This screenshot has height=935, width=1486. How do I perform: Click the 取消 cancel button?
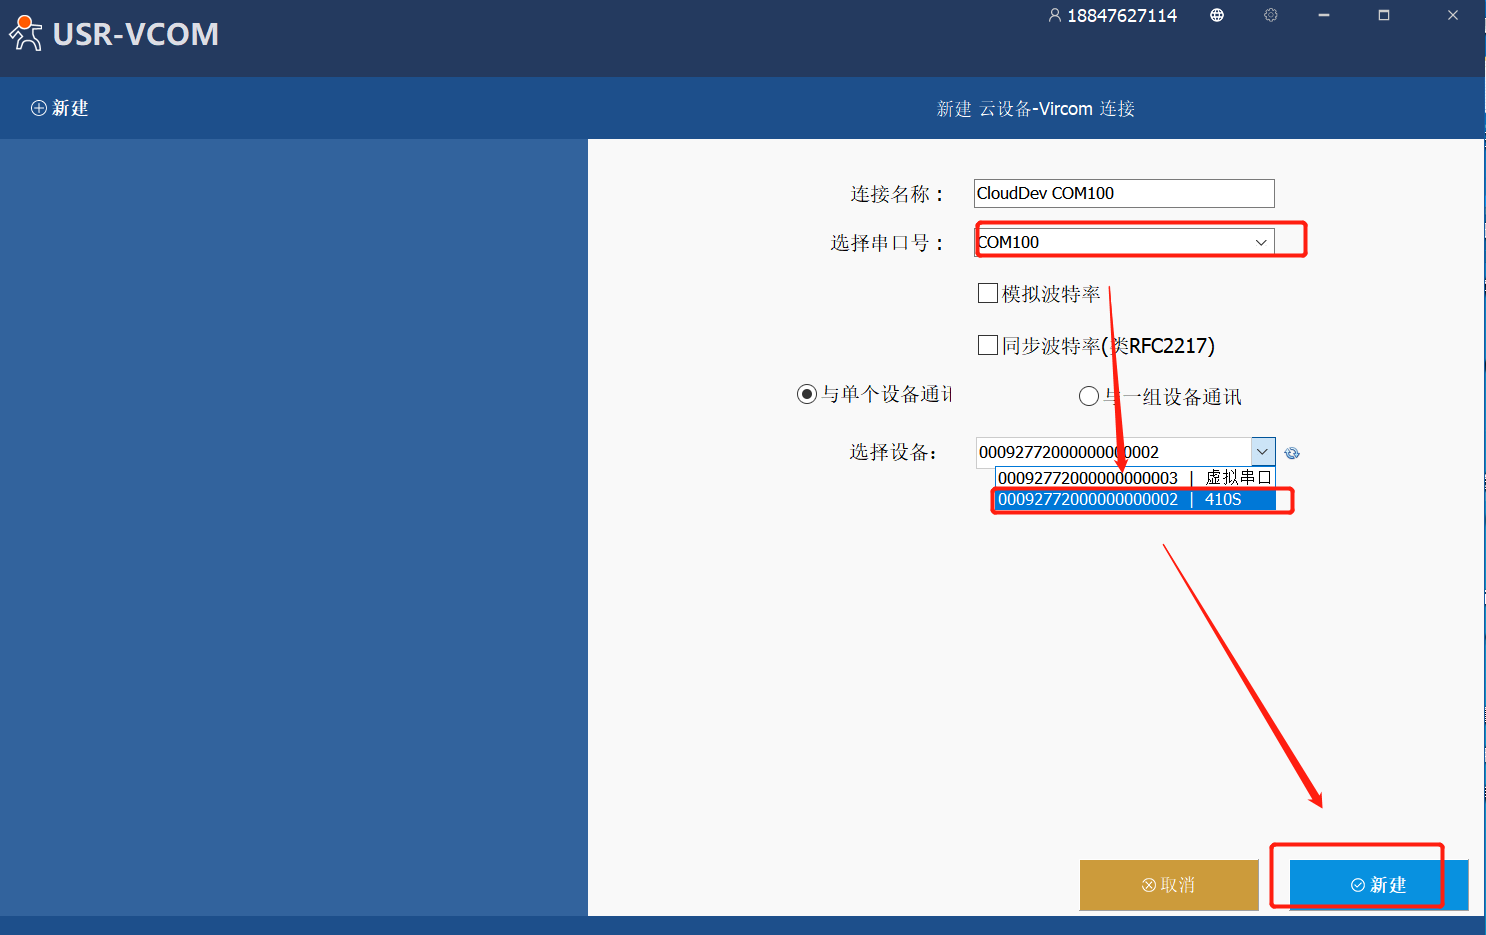point(1169,885)
